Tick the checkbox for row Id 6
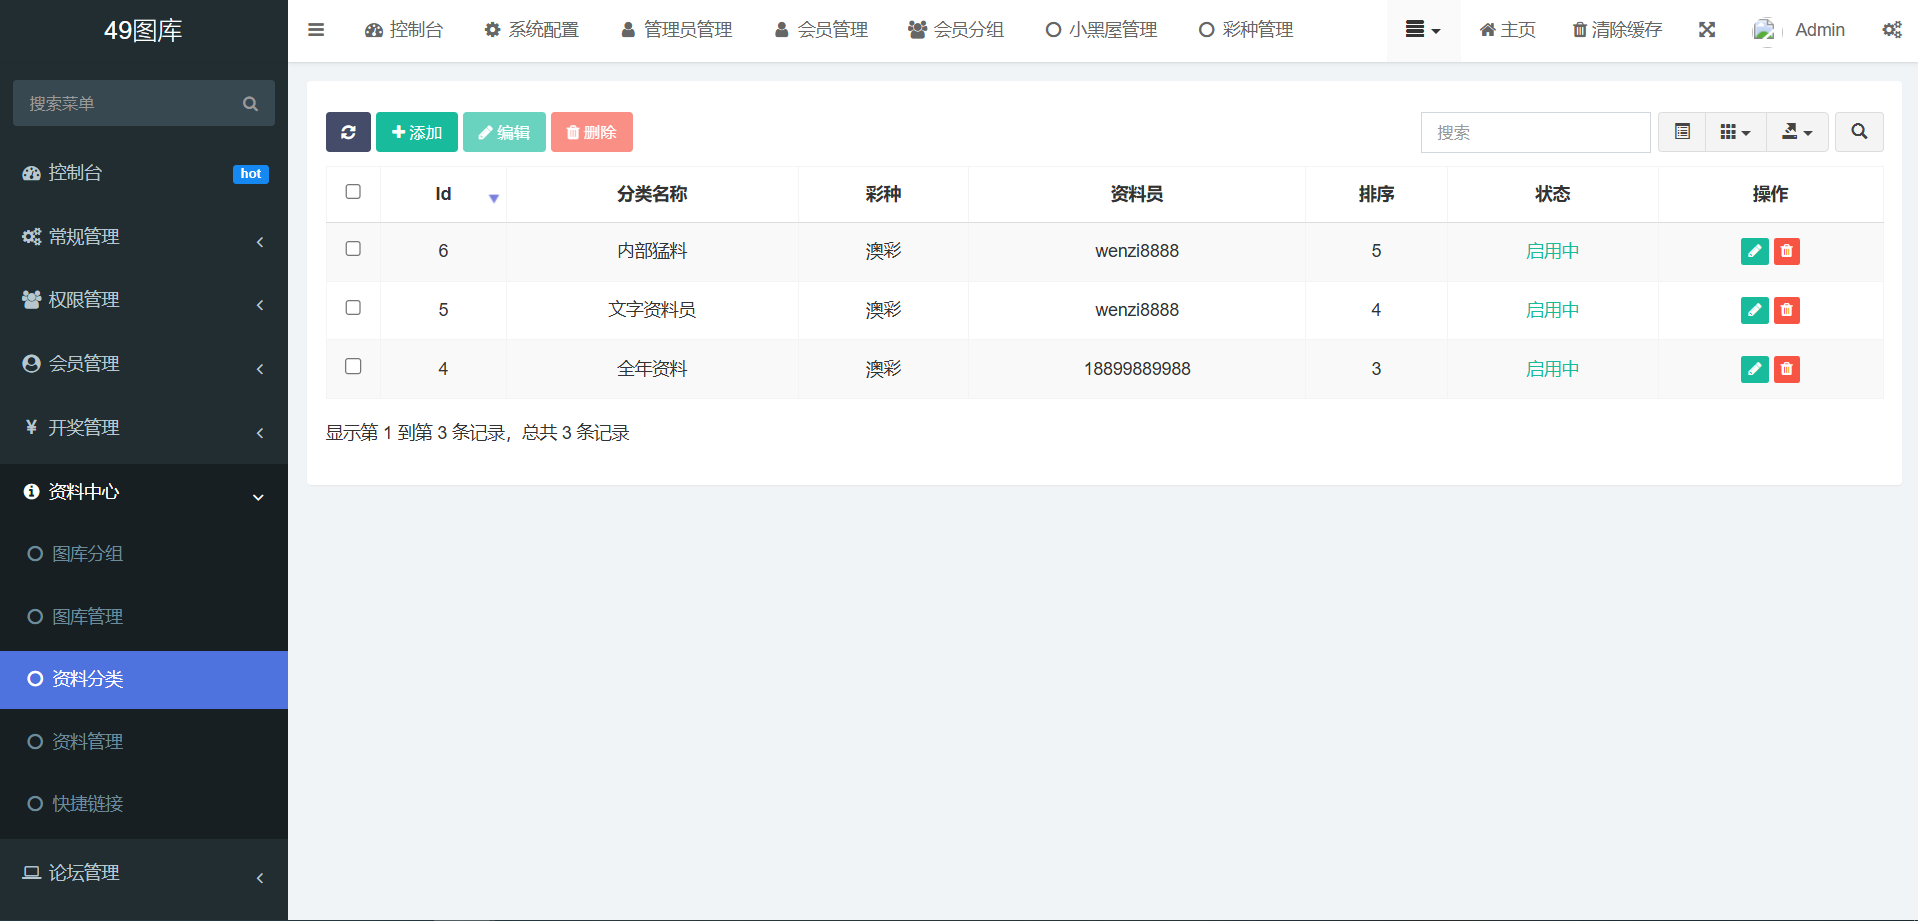This screenshot has width=1918, height=921. point(353,249)
